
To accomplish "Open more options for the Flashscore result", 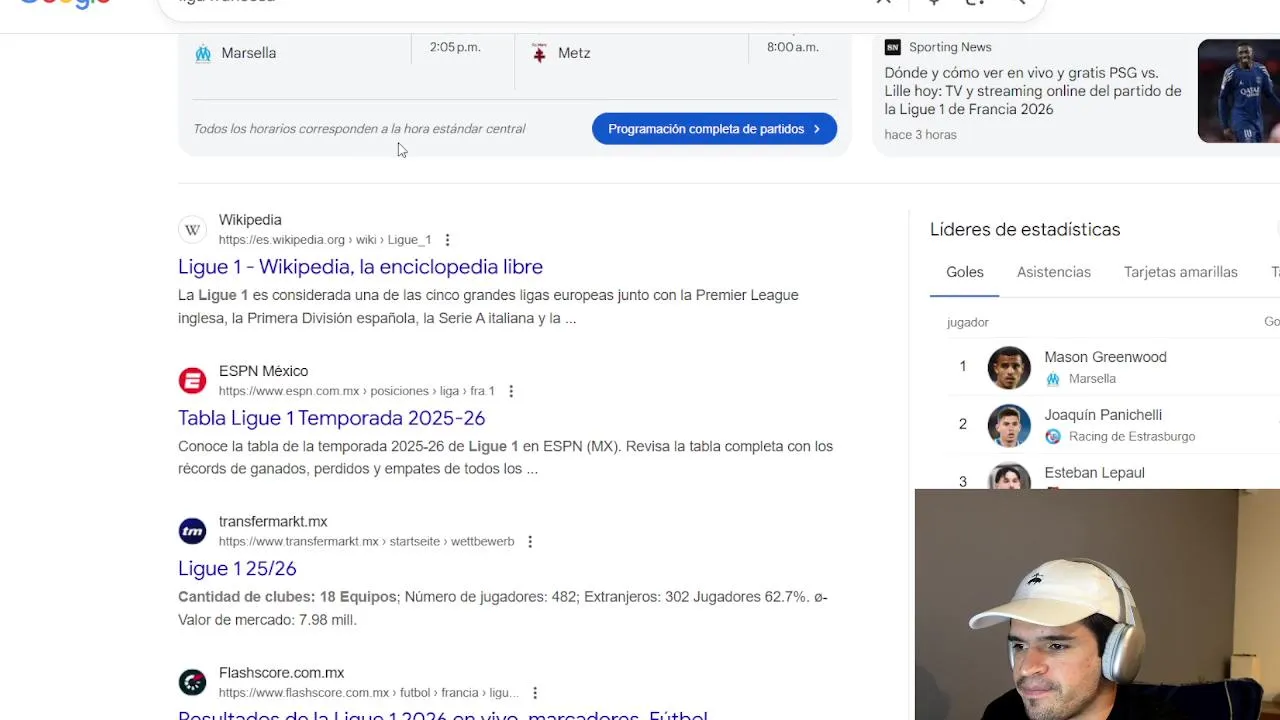I will (x=534, y=693).
